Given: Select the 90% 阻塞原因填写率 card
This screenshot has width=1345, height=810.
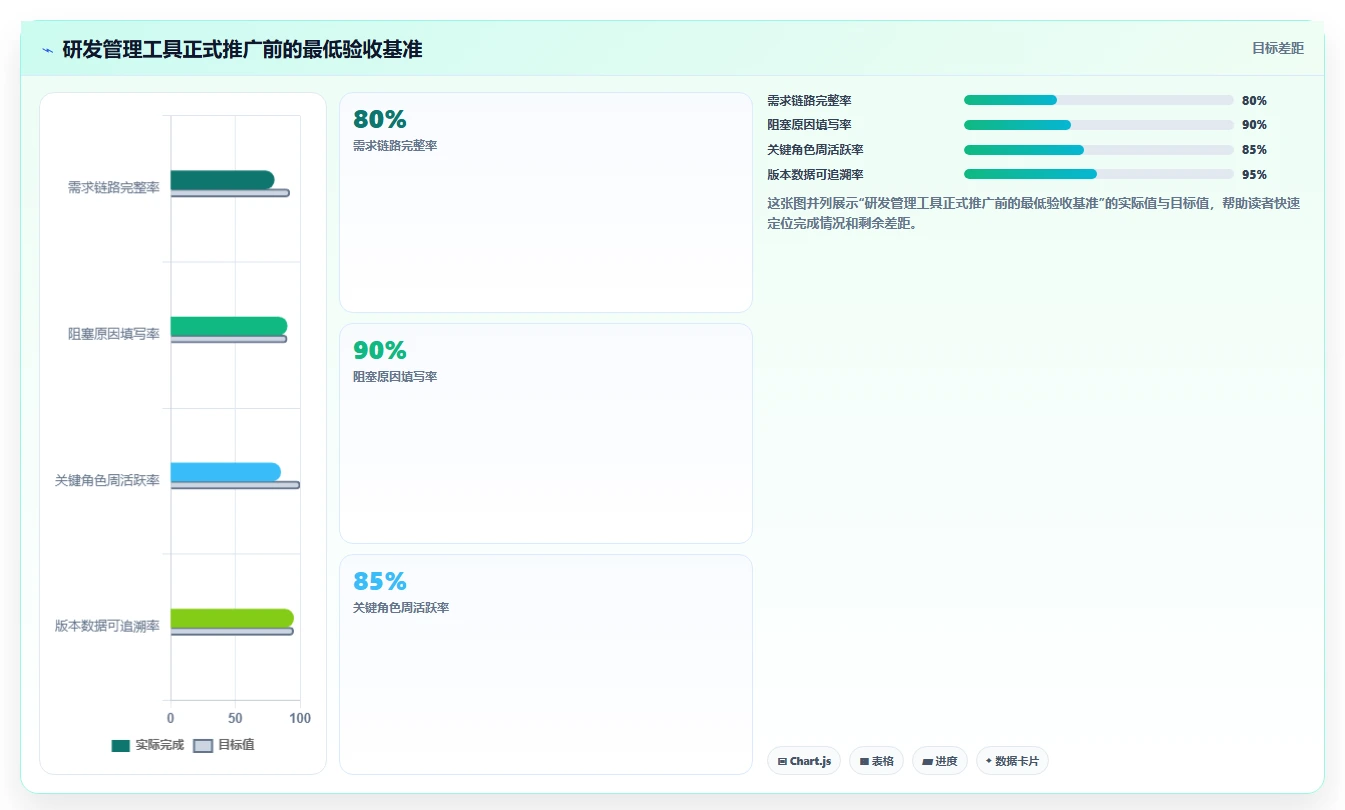Looking at the screenshot, I should [546, 433].
